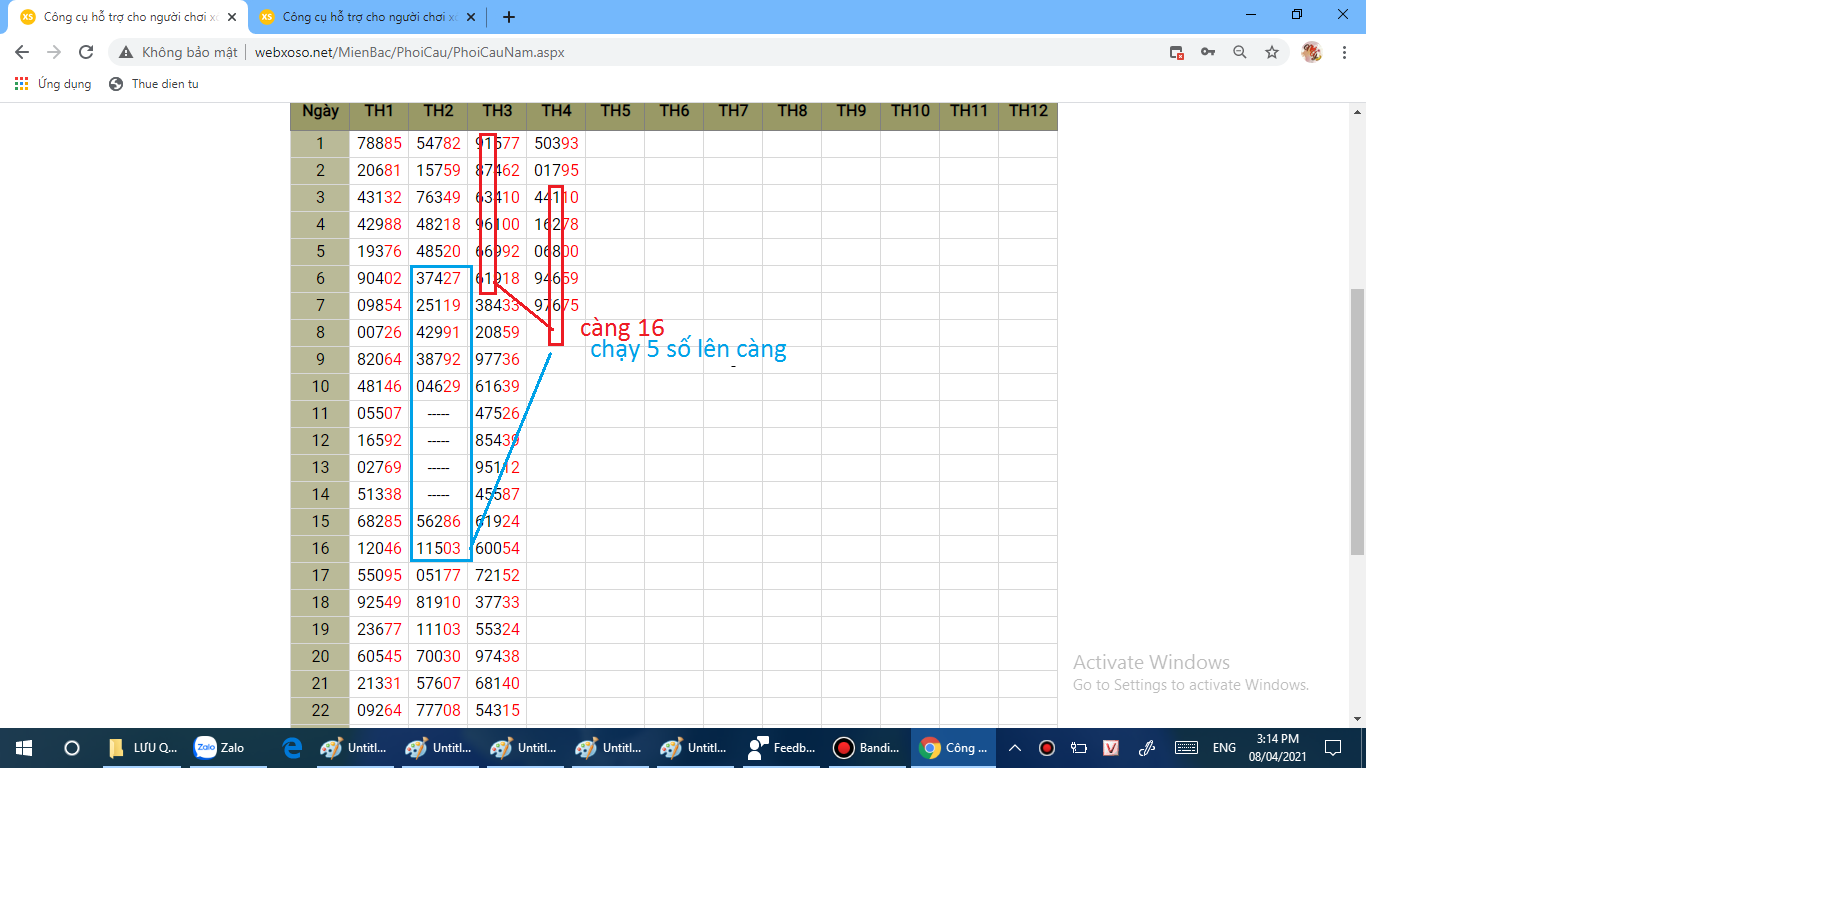Reload the page with the refresh icon

pos(86,52)
